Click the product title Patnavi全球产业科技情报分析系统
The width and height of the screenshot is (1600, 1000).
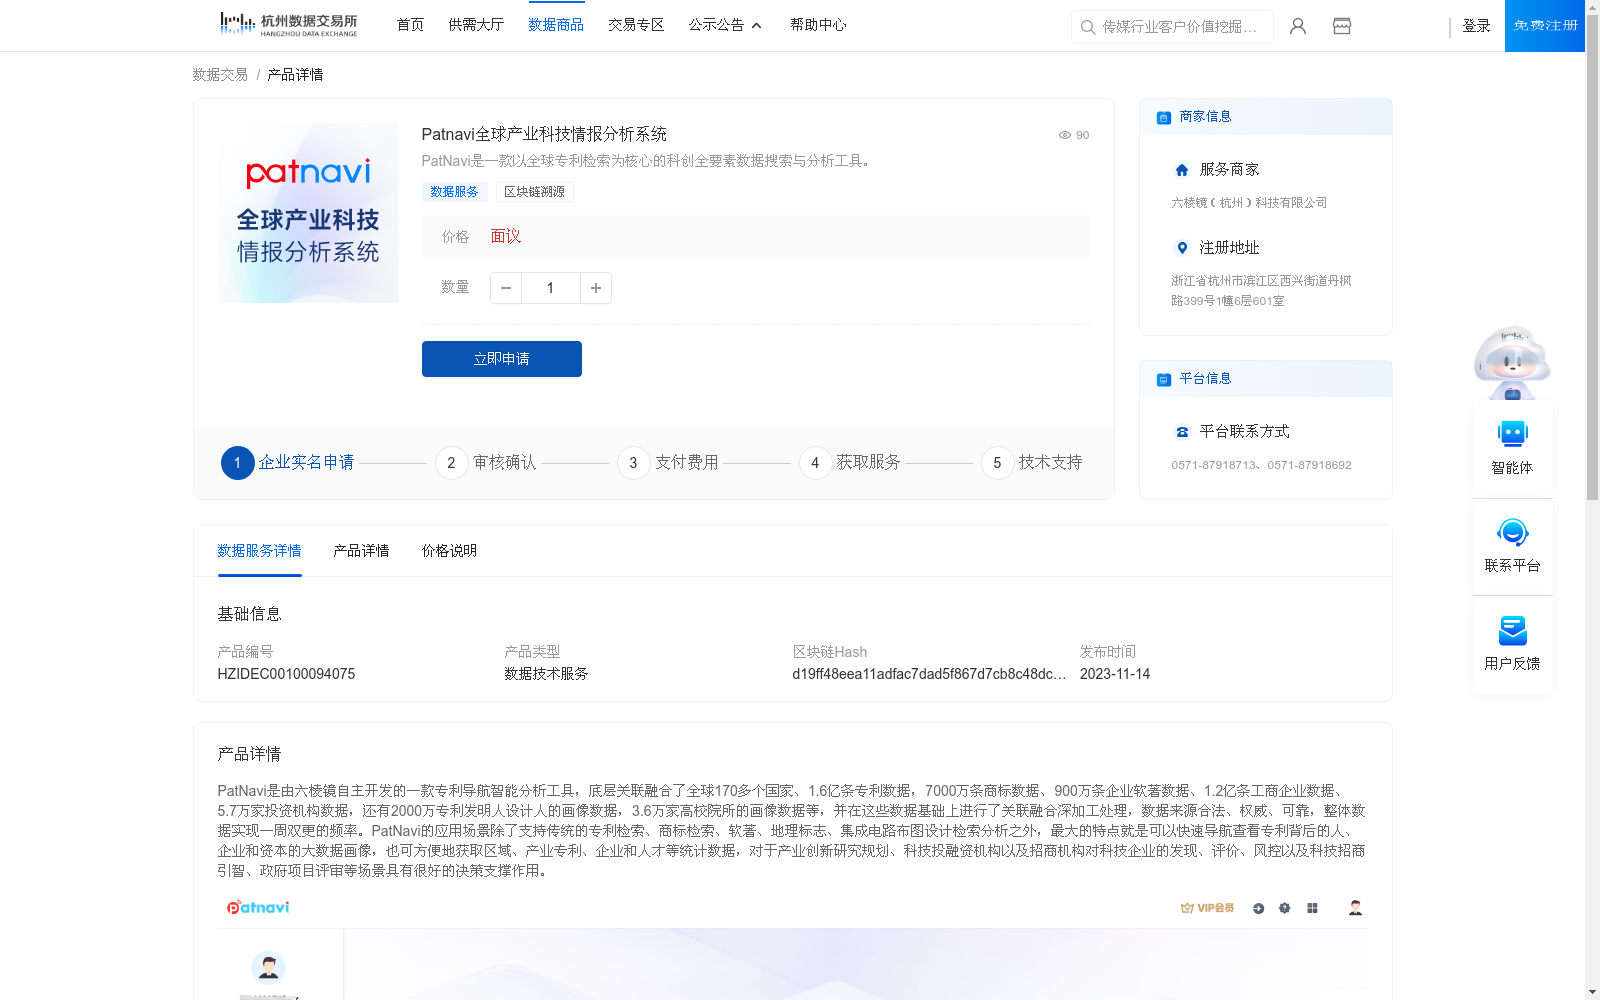click(544, 134)
